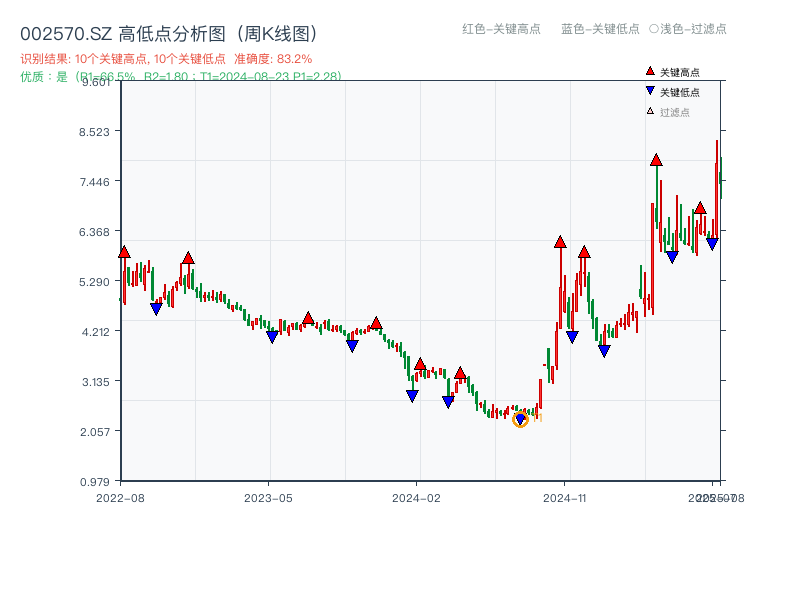Screen dimensions: 800x600
Task: Select the blue 关键低点 triangle icon in legend
Action: (650, 90)
